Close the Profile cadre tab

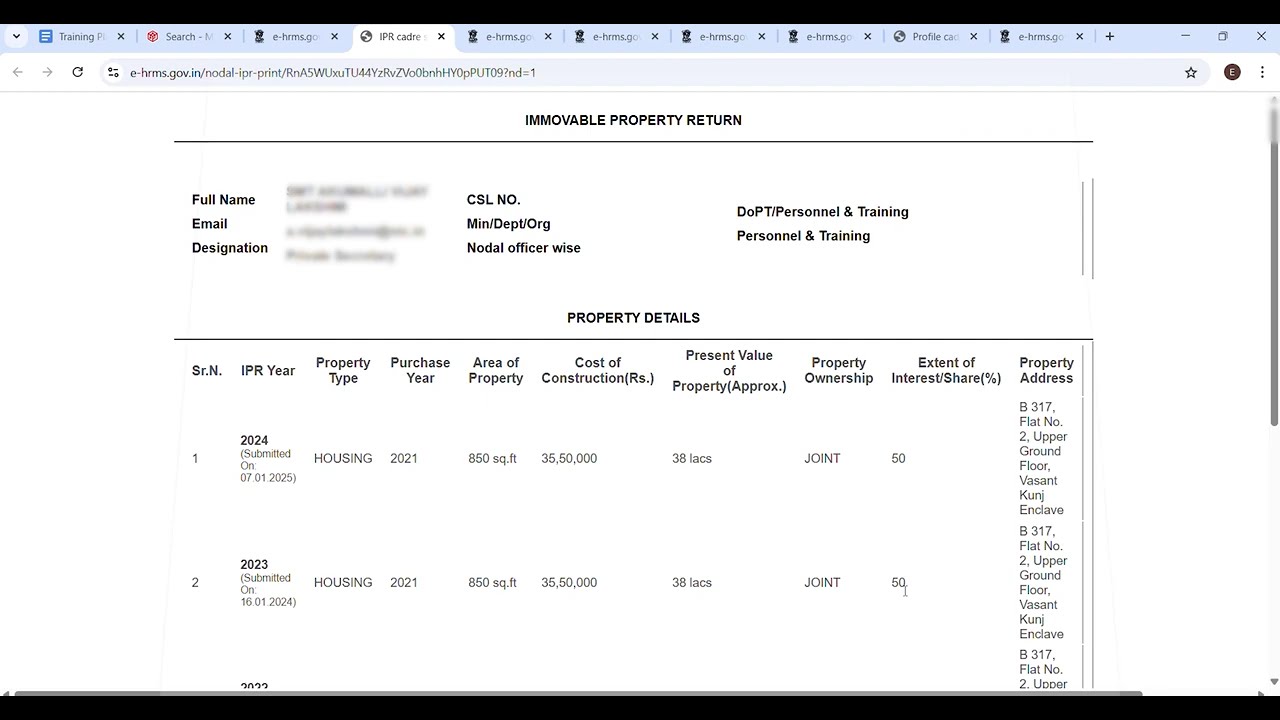click(973, 37)
